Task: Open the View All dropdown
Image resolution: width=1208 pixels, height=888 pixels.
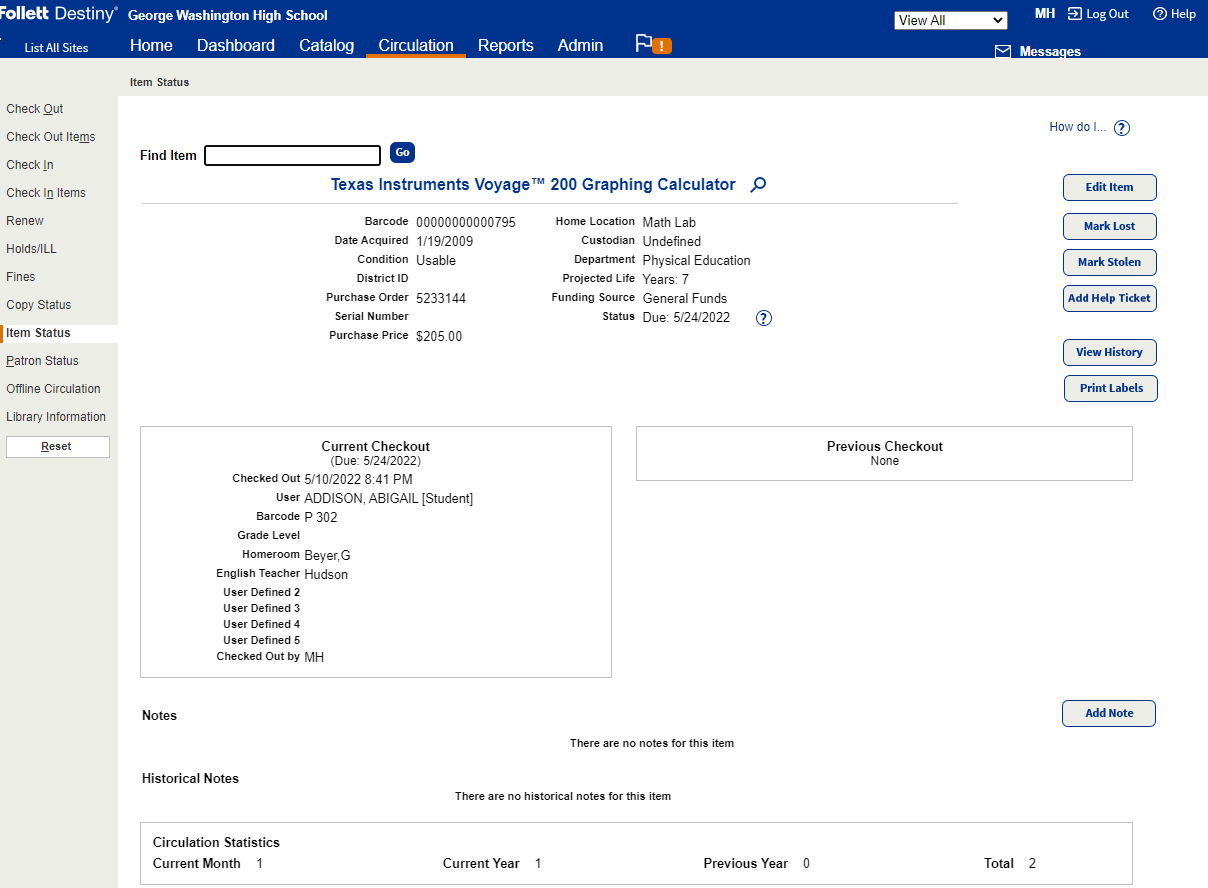Action: pyautogui.click(x=950, y=19)
